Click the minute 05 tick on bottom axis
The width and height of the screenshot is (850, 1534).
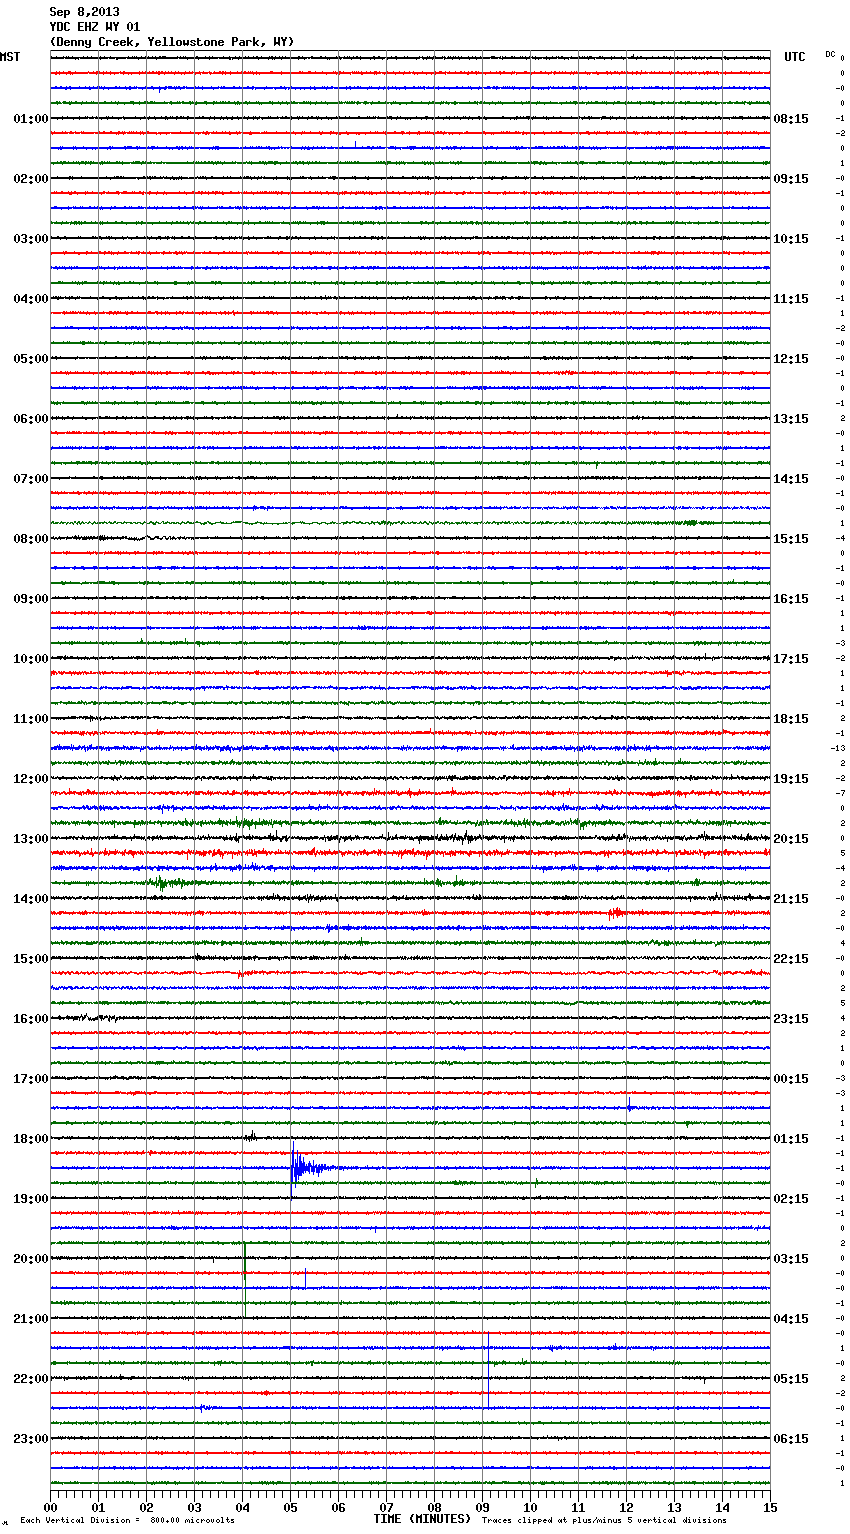pyautogui.click(x=290, y=1507)
